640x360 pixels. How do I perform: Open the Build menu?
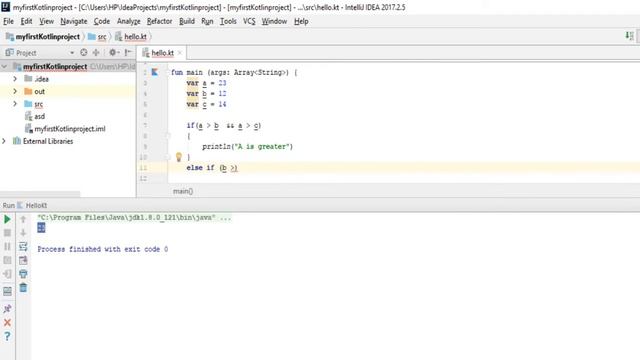point(187,21)
